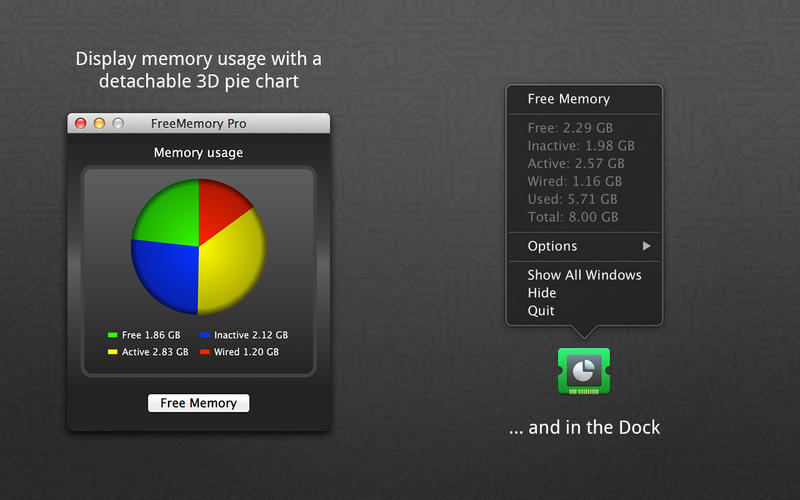Click the red slice of the pie chart
The image size is (800, 500).
point(218,207)
